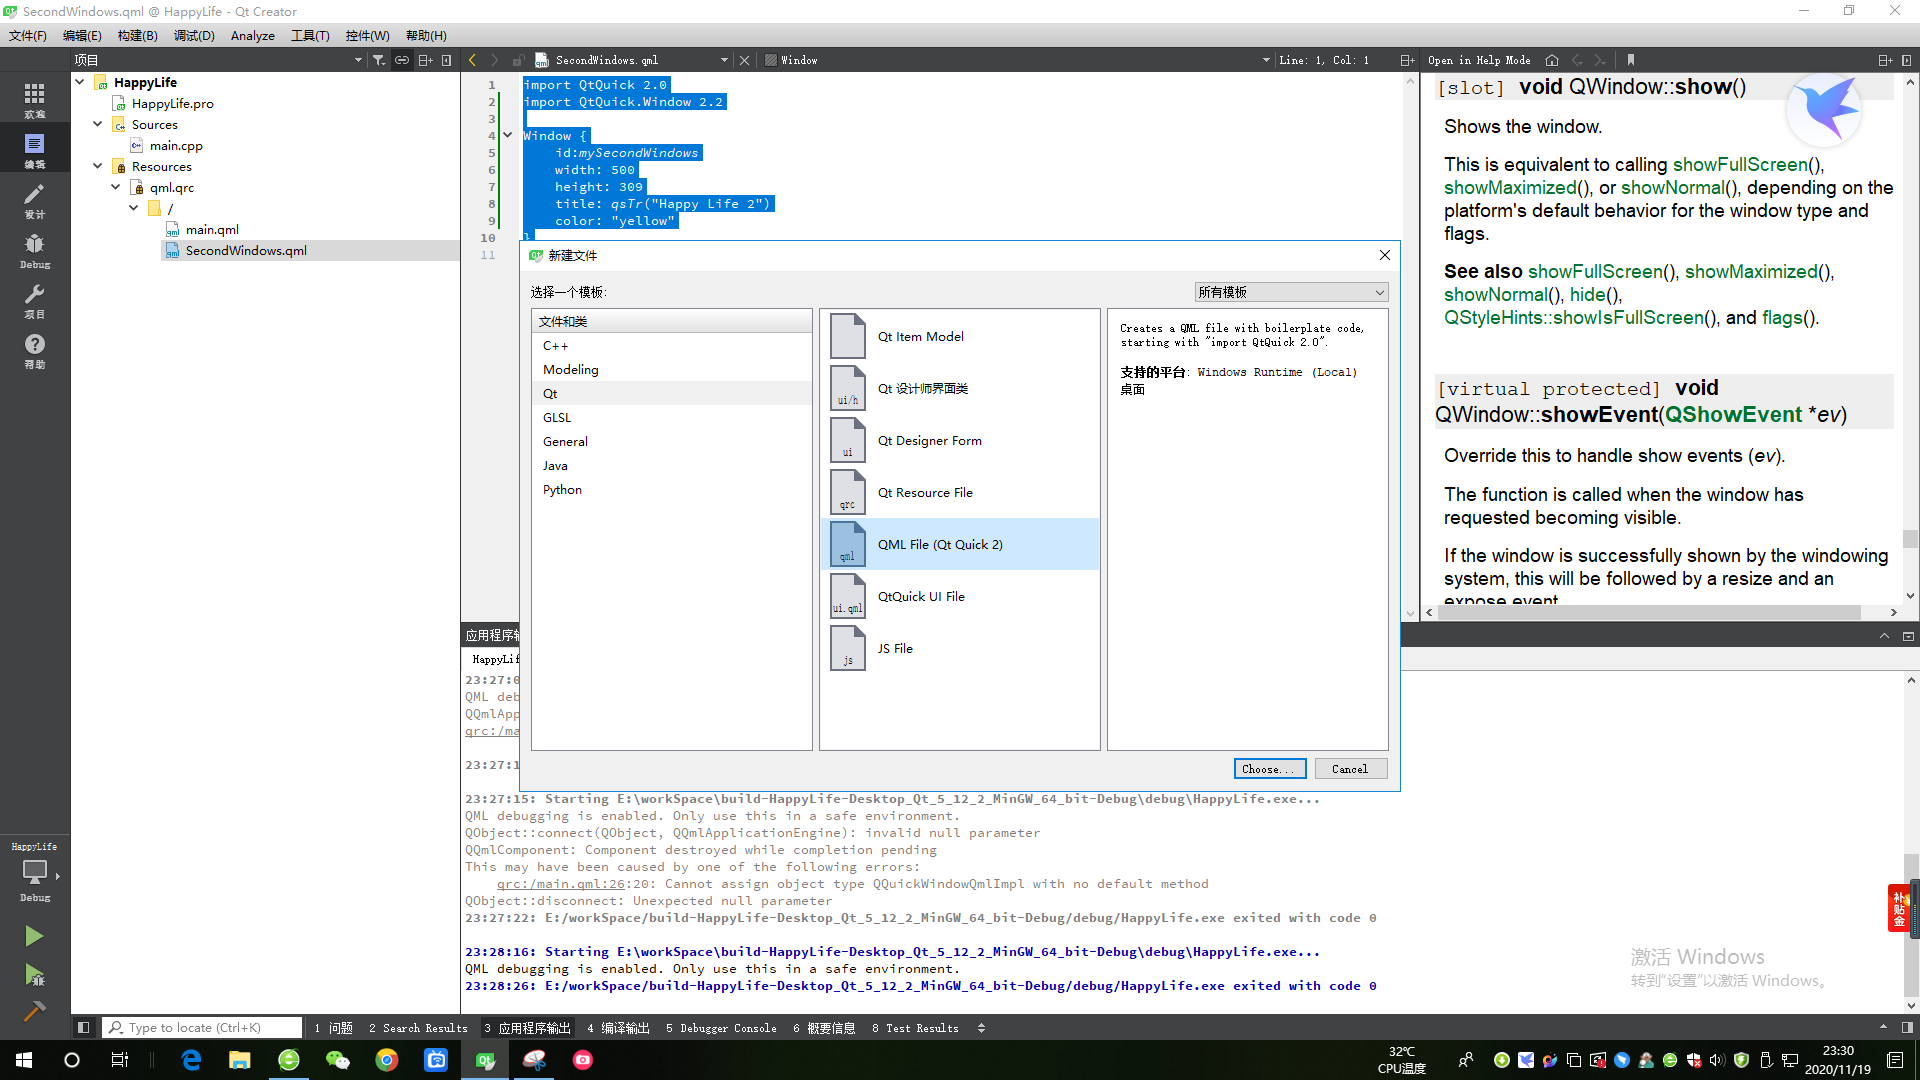The width and height of the screenshot is (1920, 1080).
Task: Open the Analyze menu
Action: (x=252, y=36)
